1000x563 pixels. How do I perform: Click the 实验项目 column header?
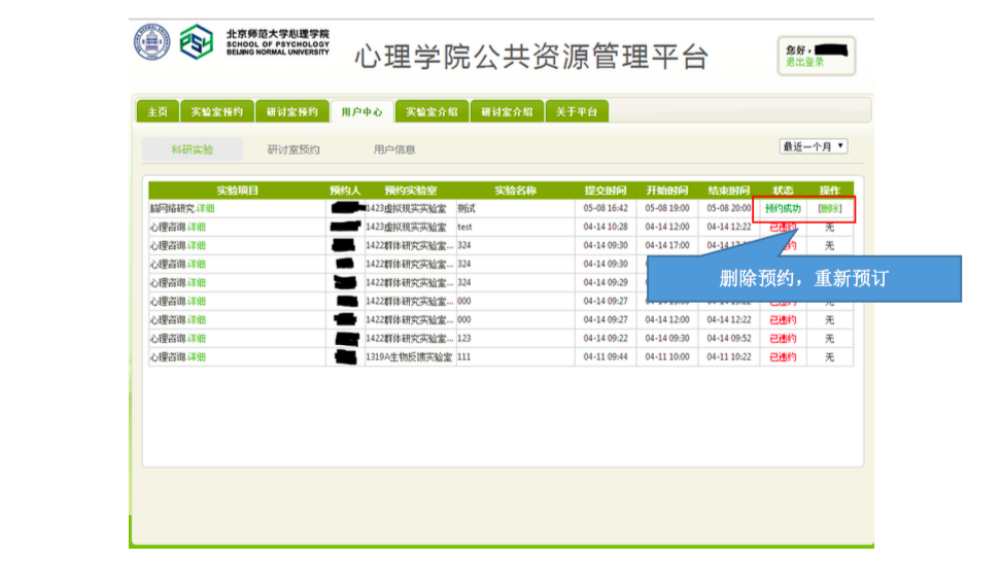237,190
